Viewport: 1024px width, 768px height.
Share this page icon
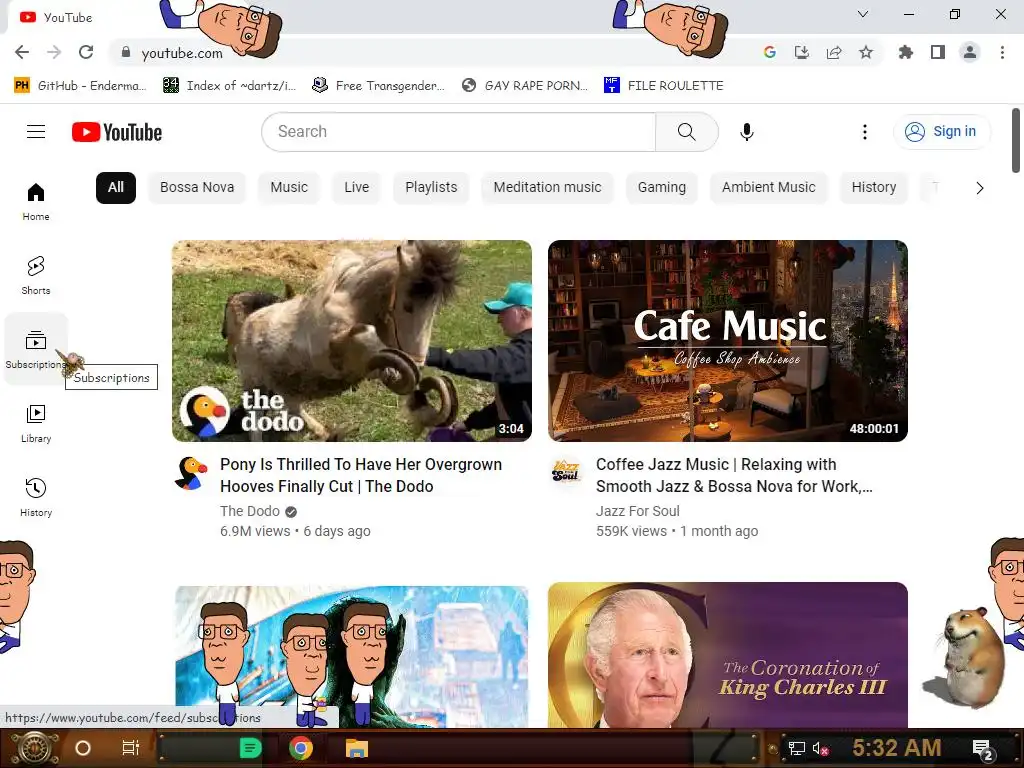click(x=834, y=52)
